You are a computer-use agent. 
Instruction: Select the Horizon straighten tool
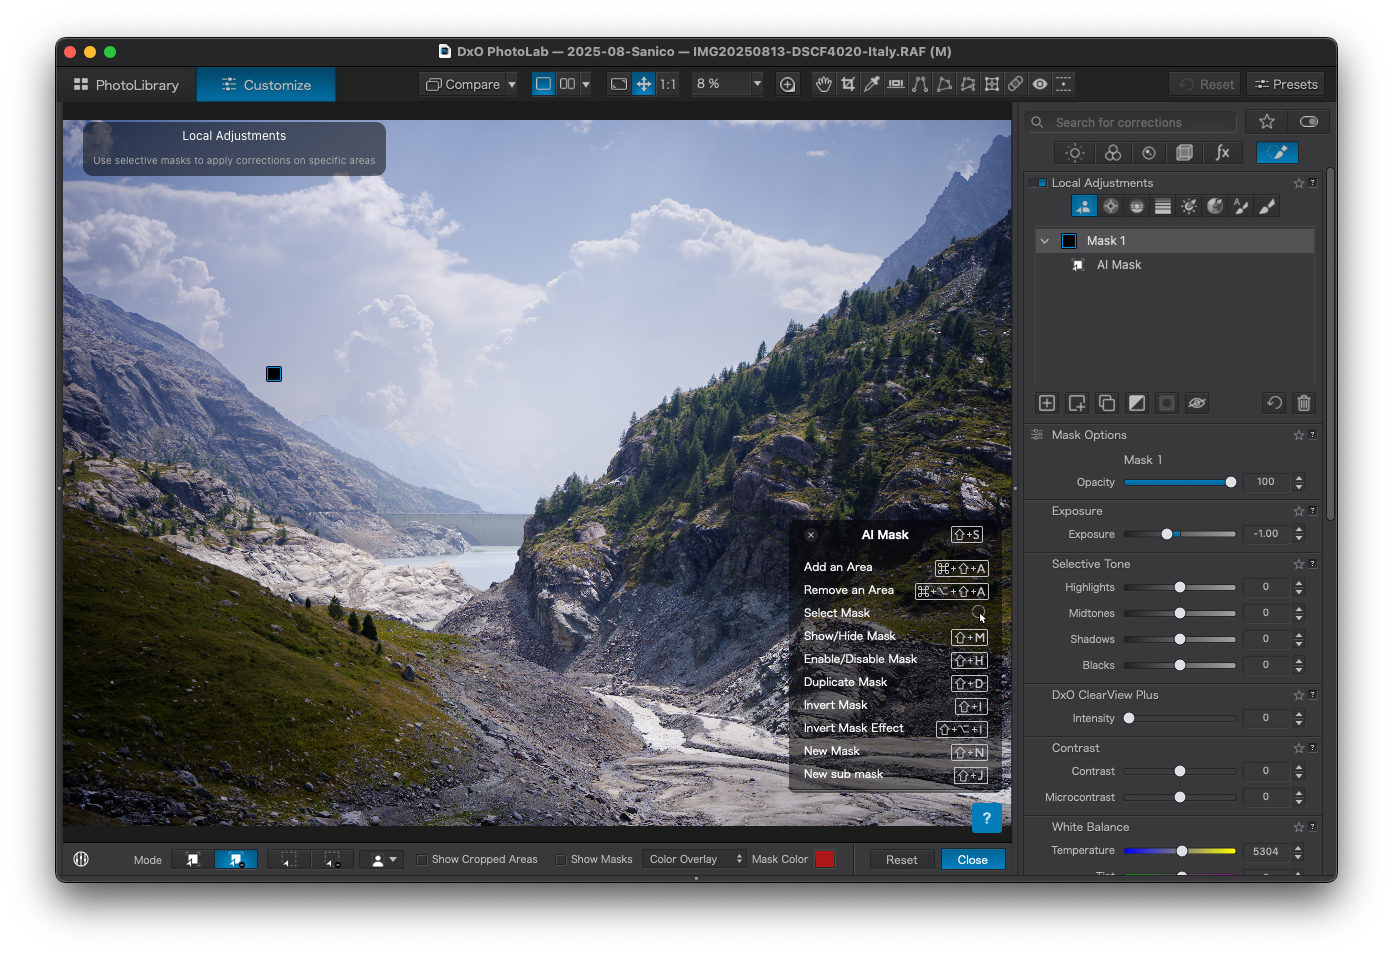896,84
